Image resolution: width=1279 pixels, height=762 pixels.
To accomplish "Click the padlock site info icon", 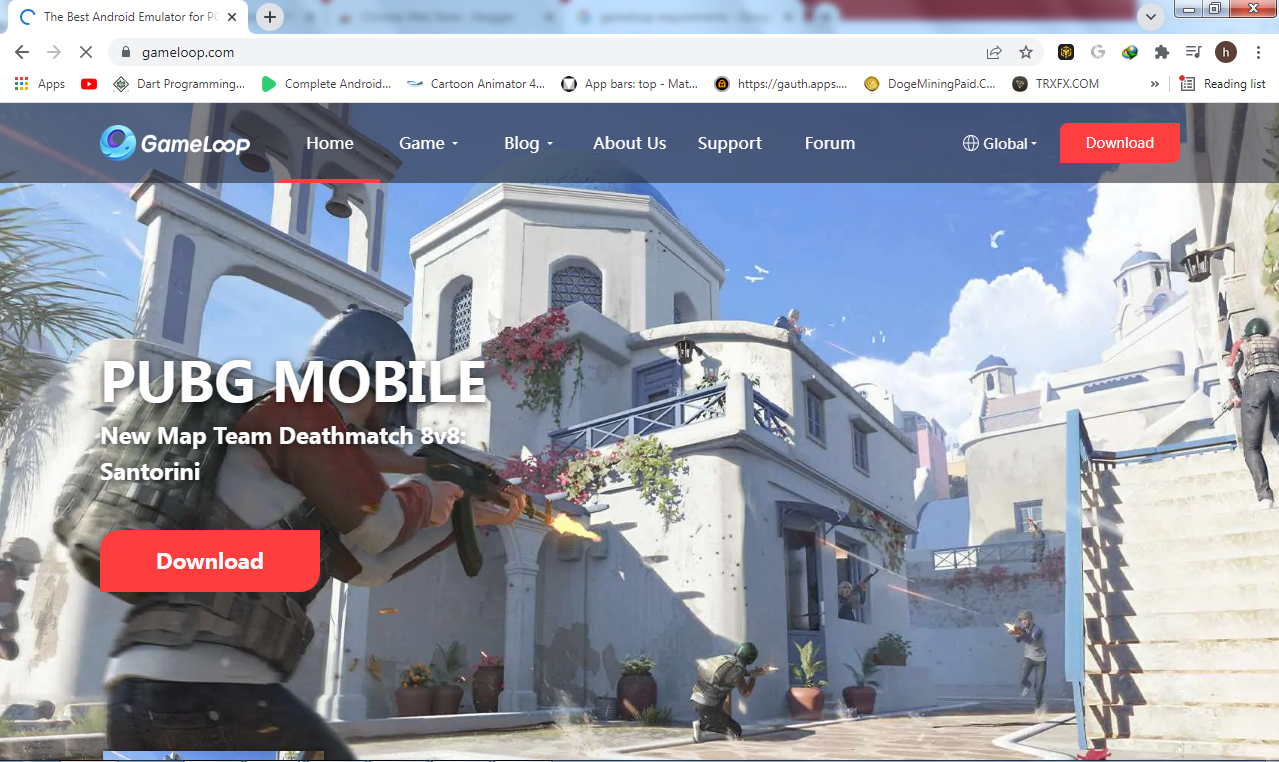I will [126, 52].
